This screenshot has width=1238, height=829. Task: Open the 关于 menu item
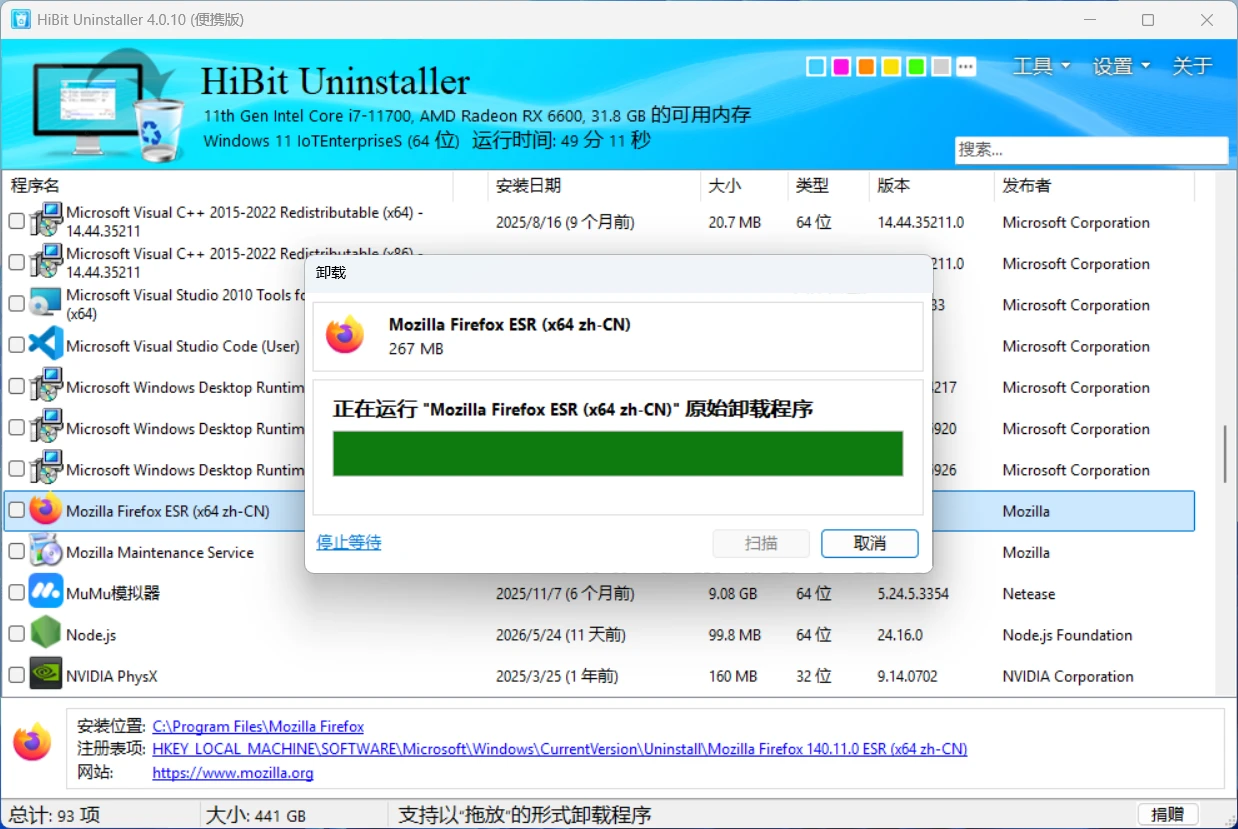coord(1192,66)
